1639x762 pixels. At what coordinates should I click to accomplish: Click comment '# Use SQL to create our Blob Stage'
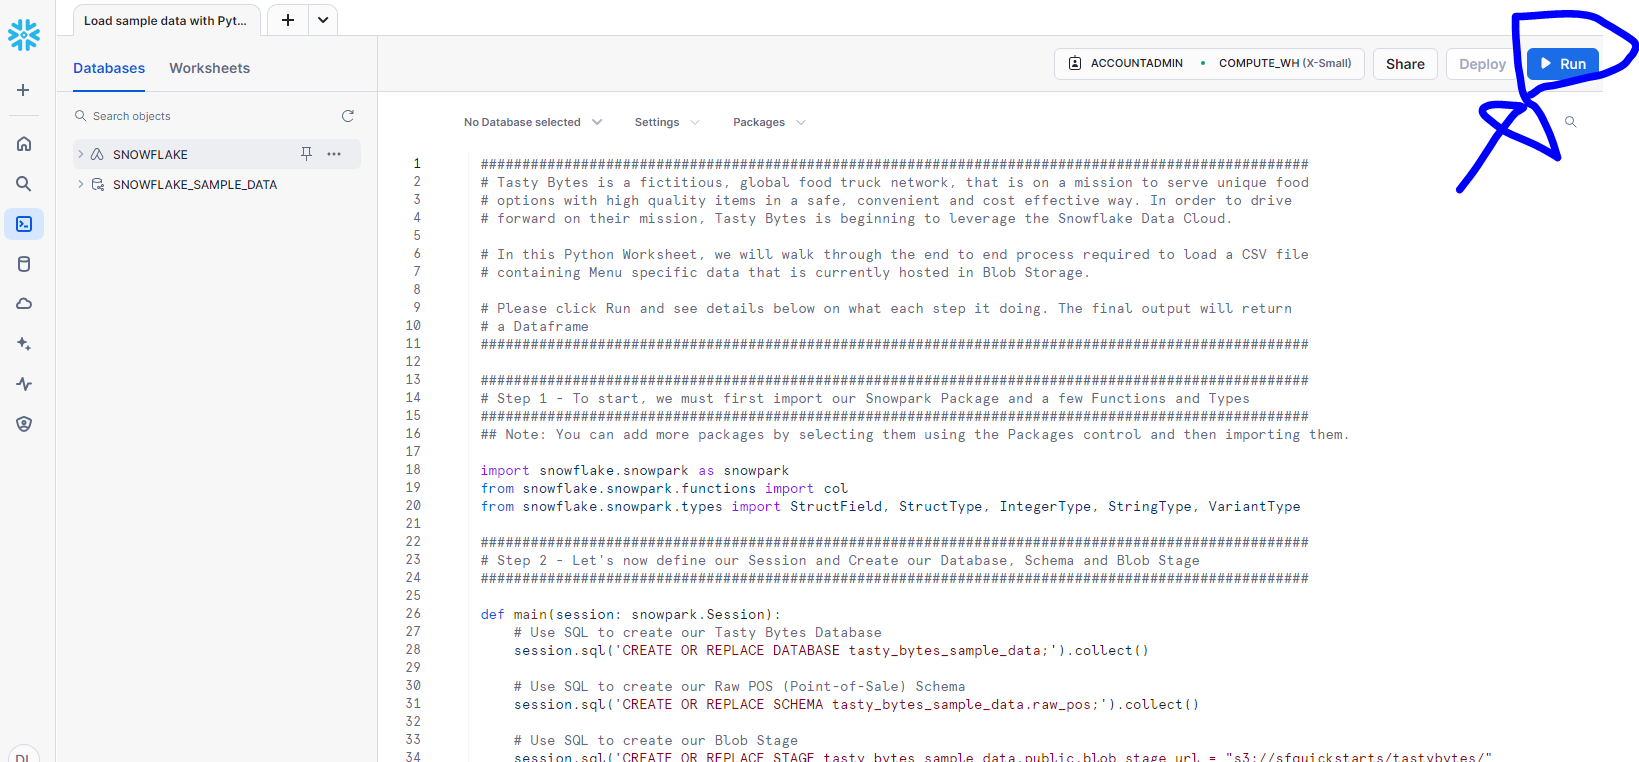tap(656, 741)
